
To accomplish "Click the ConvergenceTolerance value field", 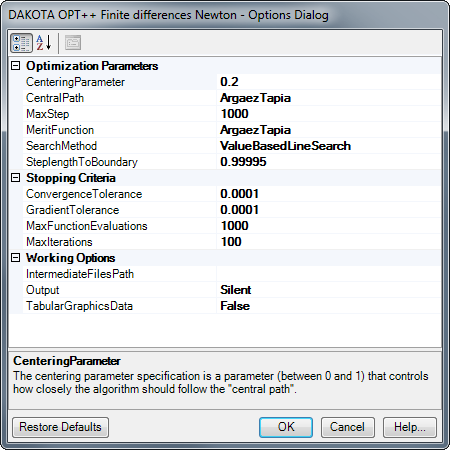I will point(329,194).
